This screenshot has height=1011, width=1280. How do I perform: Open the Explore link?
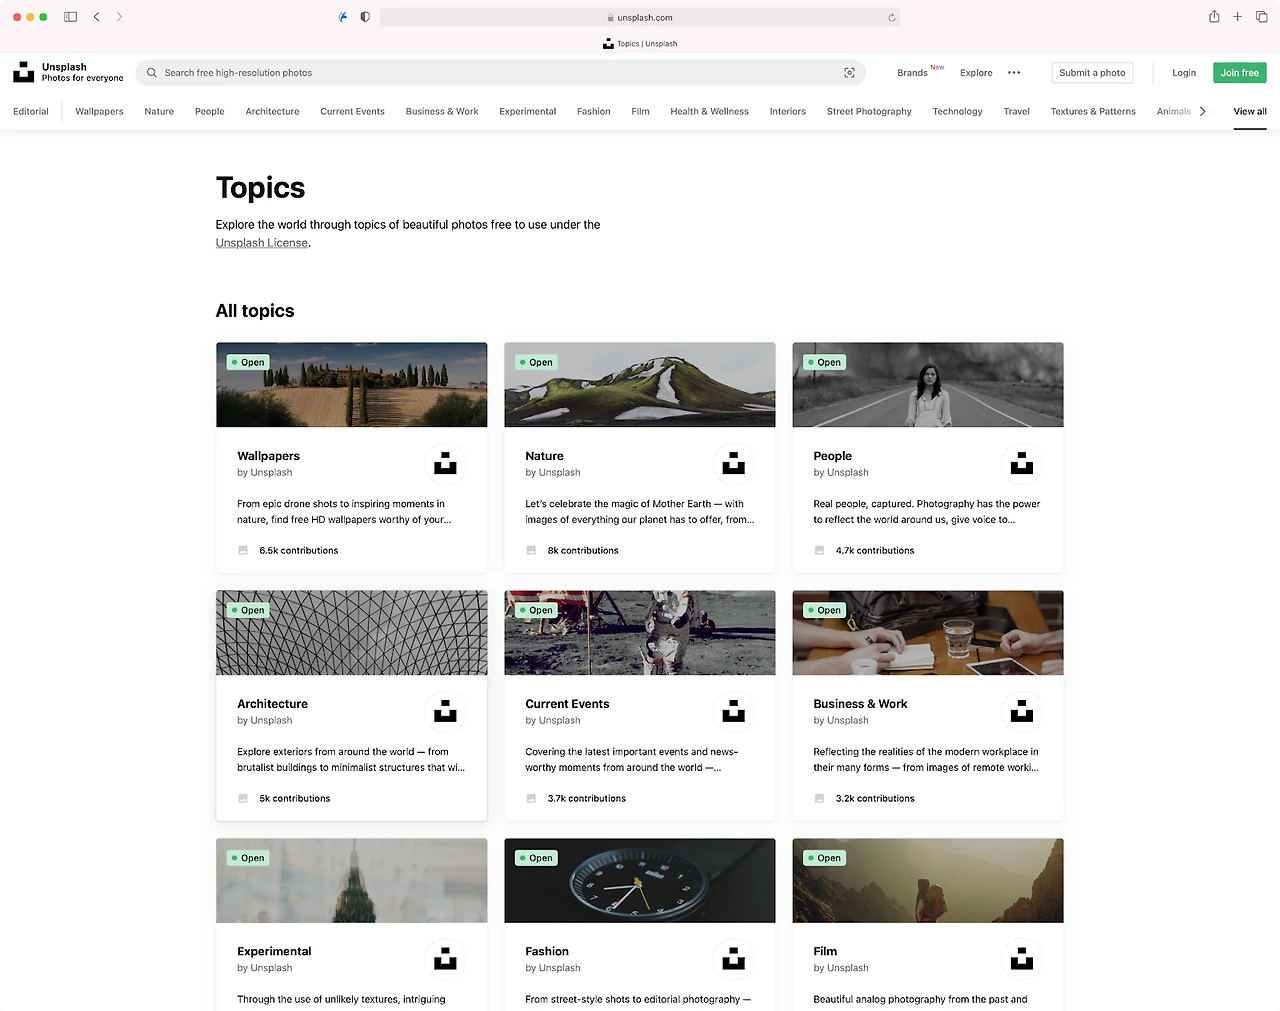coord(976,73)
